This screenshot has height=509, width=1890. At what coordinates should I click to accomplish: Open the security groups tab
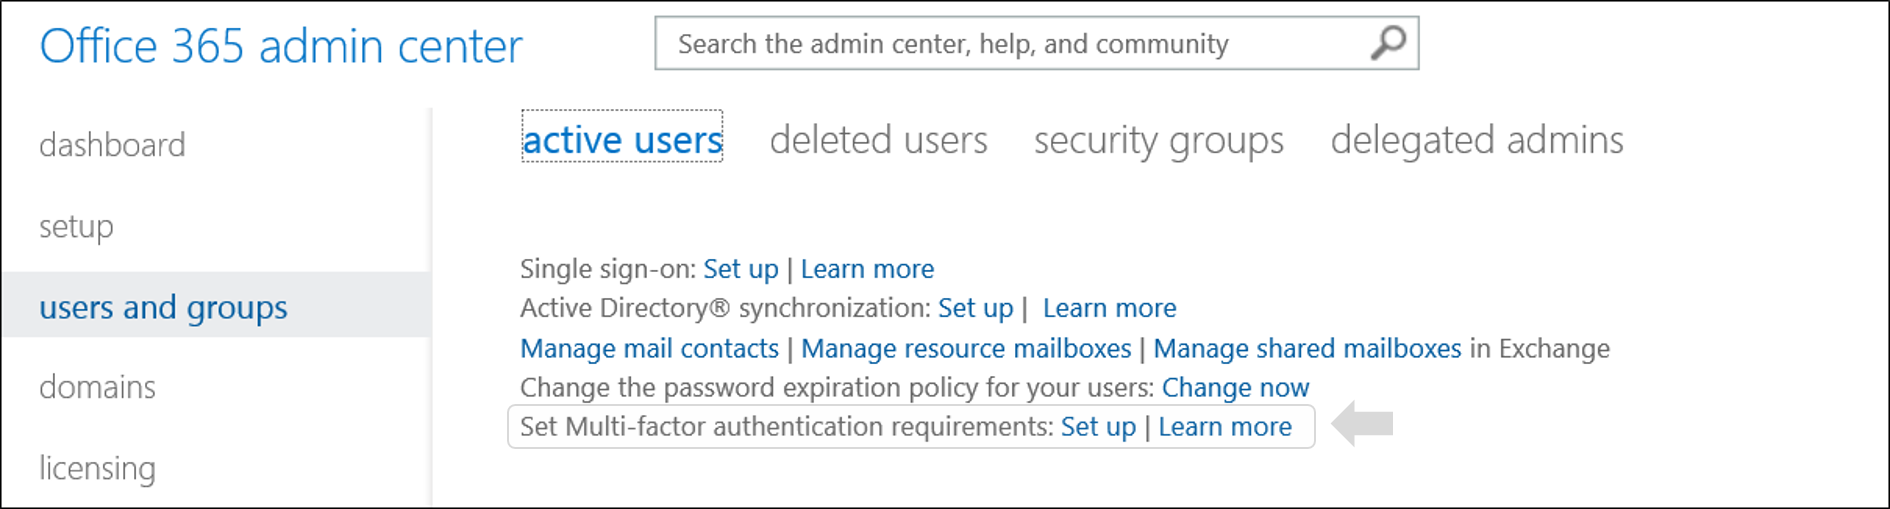[1158, 140]
